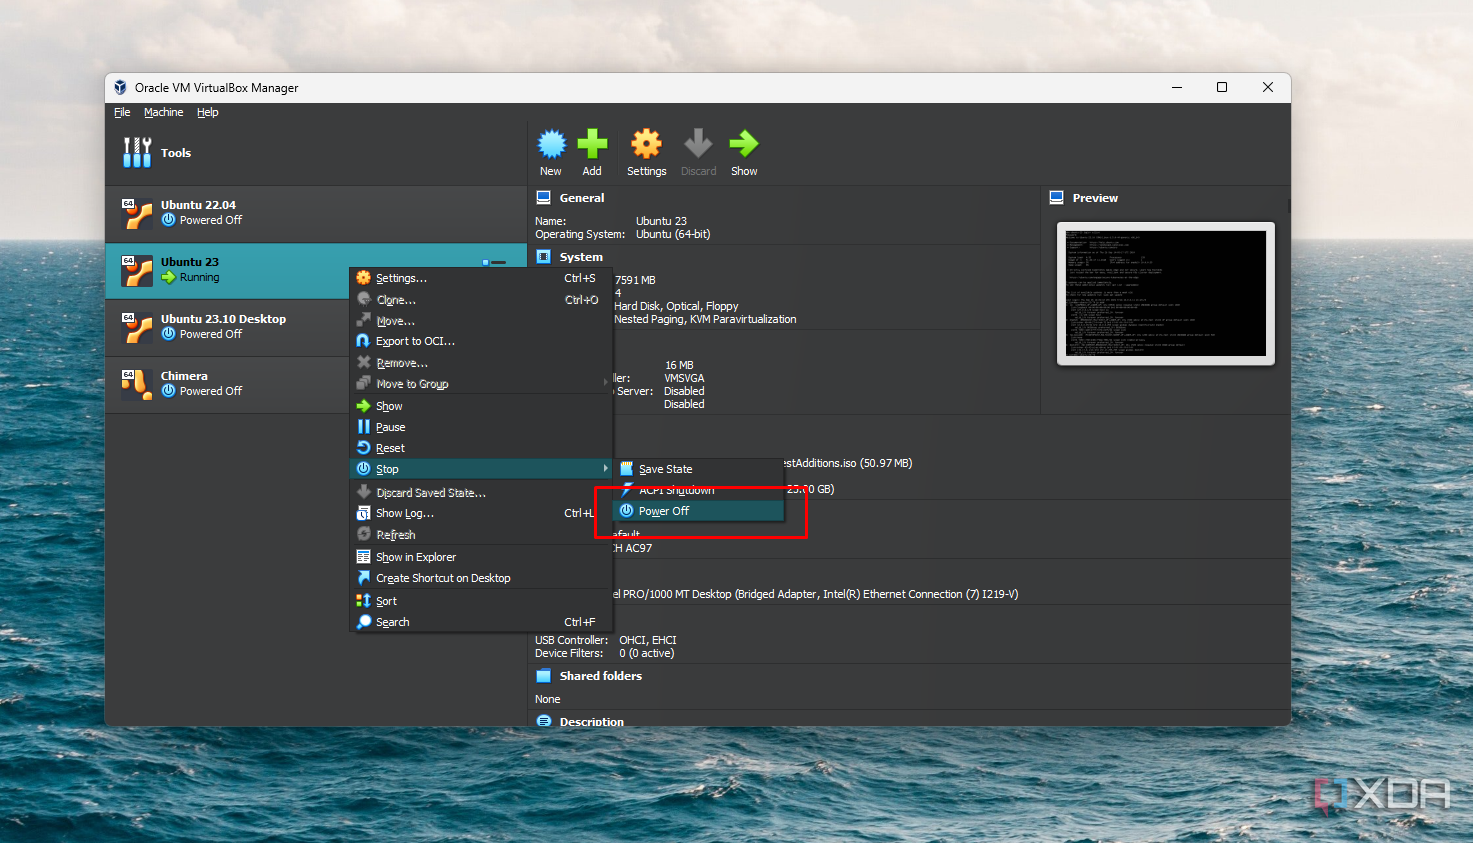Image resolution: width=1473 pixels, height=843 pixels.
Task: Click the Description section header
Action: tap(591, 721)
